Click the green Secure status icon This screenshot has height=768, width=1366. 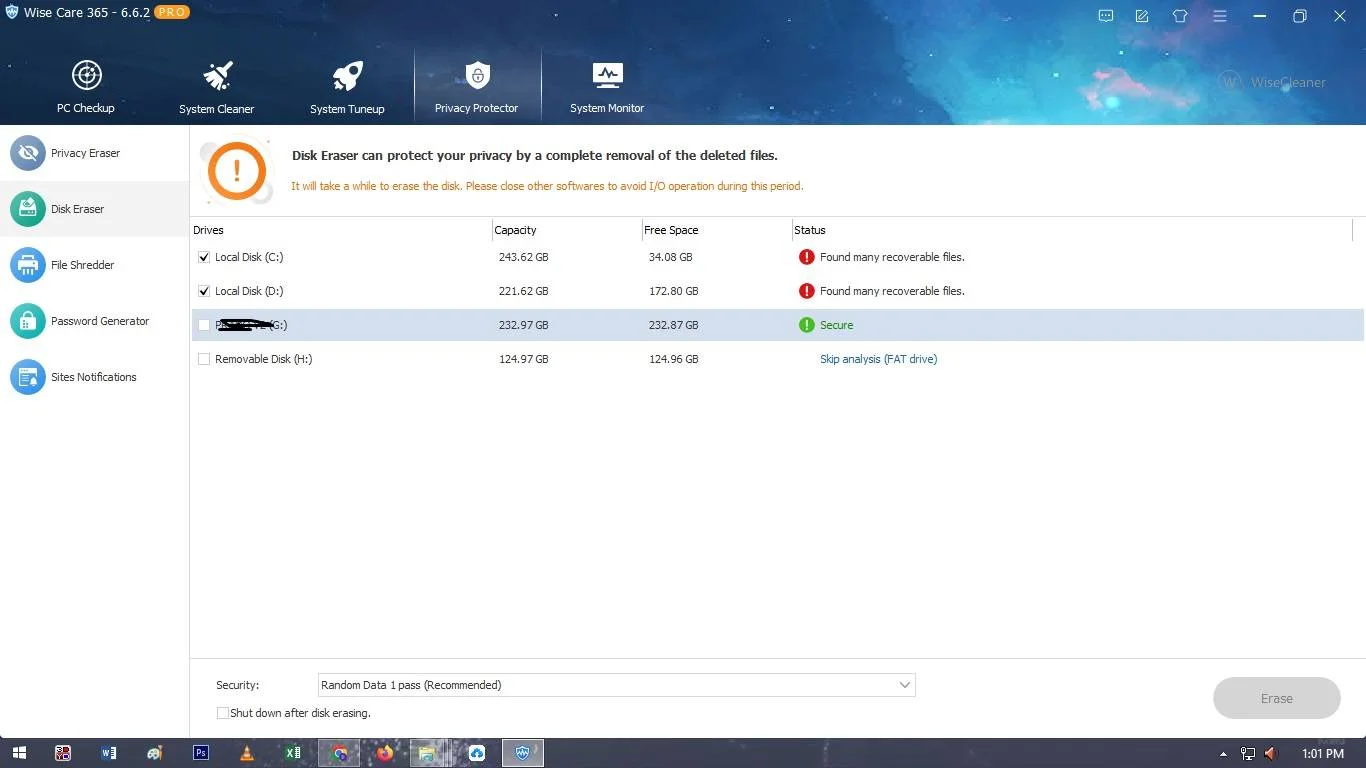(x=807, y=325)
